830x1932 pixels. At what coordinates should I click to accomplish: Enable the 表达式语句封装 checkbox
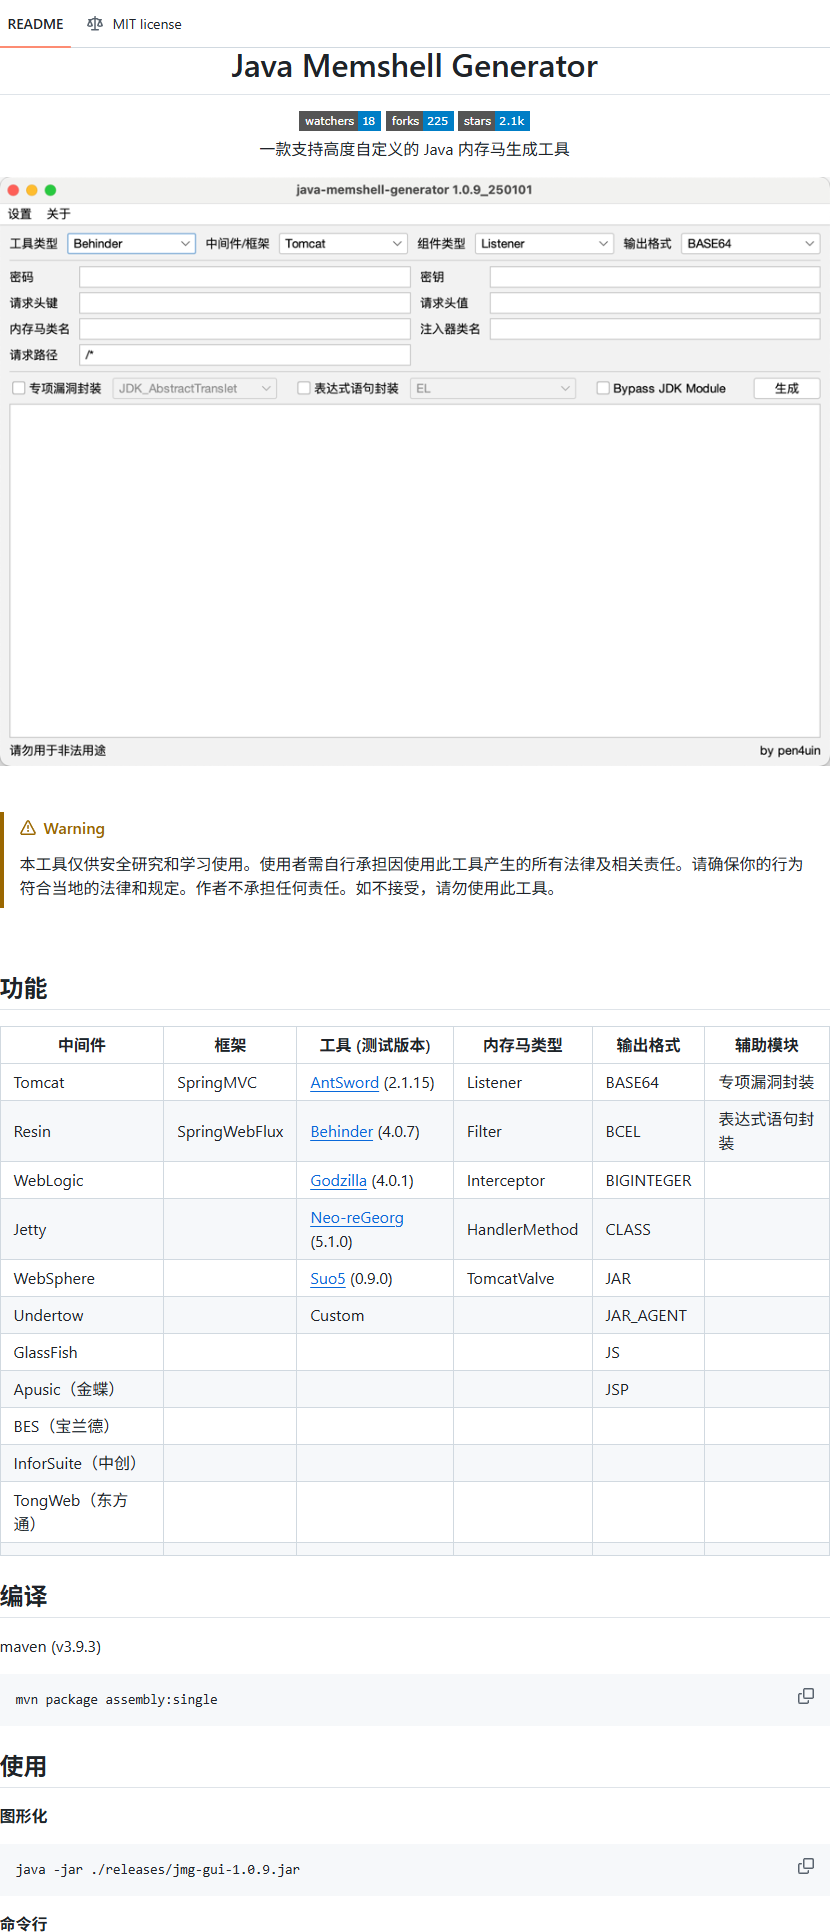click(303, 388)
